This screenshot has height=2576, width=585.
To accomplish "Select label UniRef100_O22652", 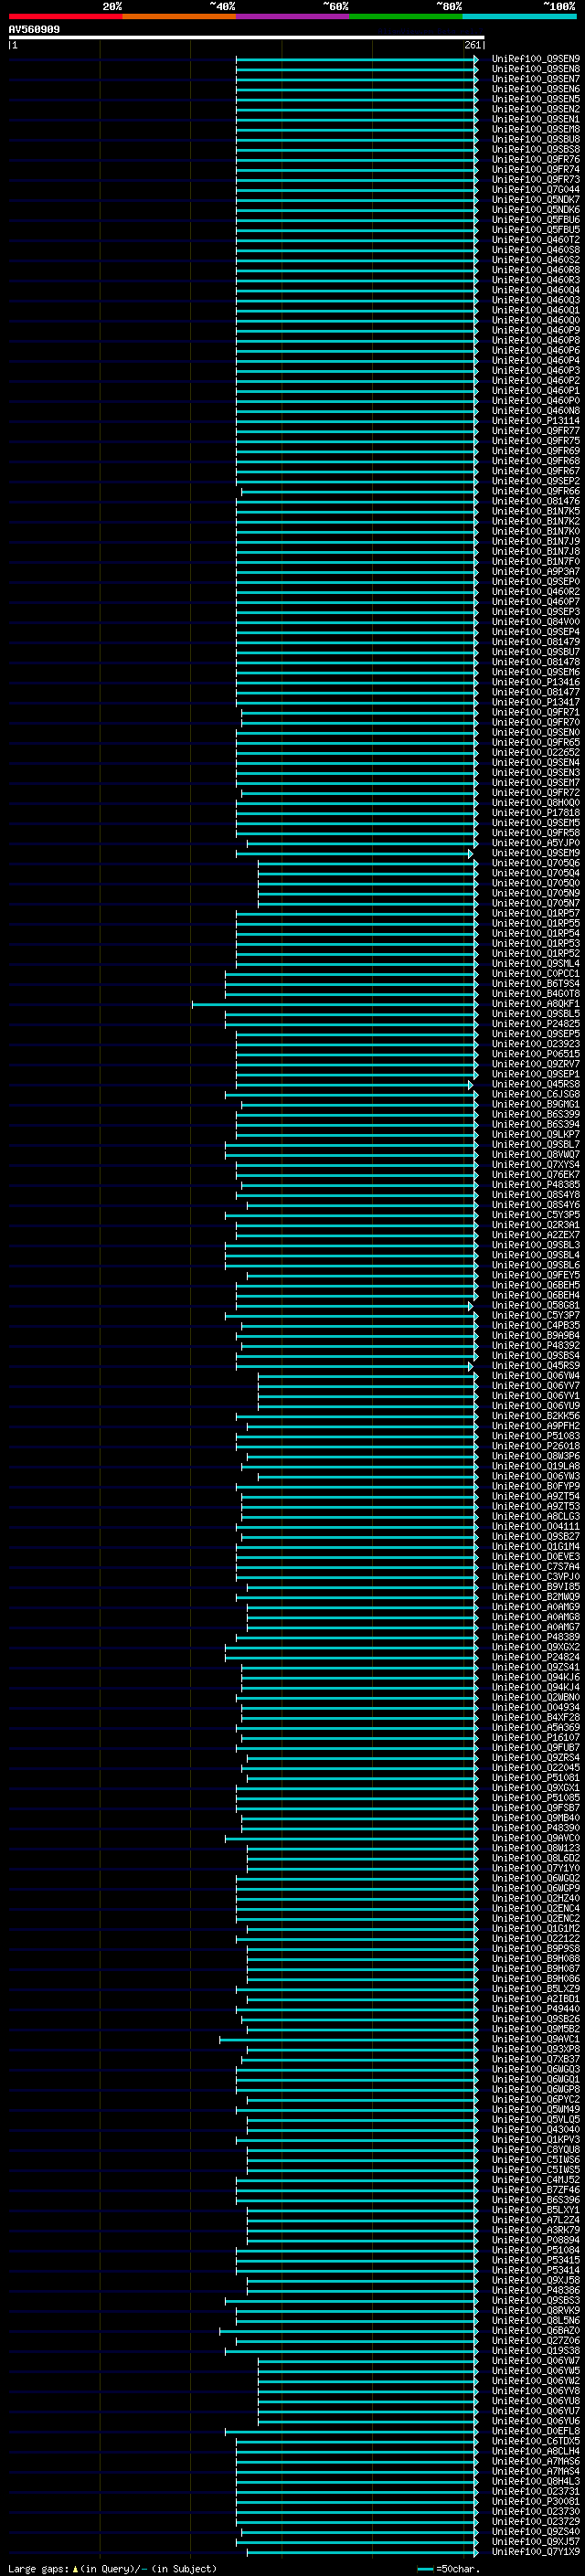I will click(x=536, y=752).
